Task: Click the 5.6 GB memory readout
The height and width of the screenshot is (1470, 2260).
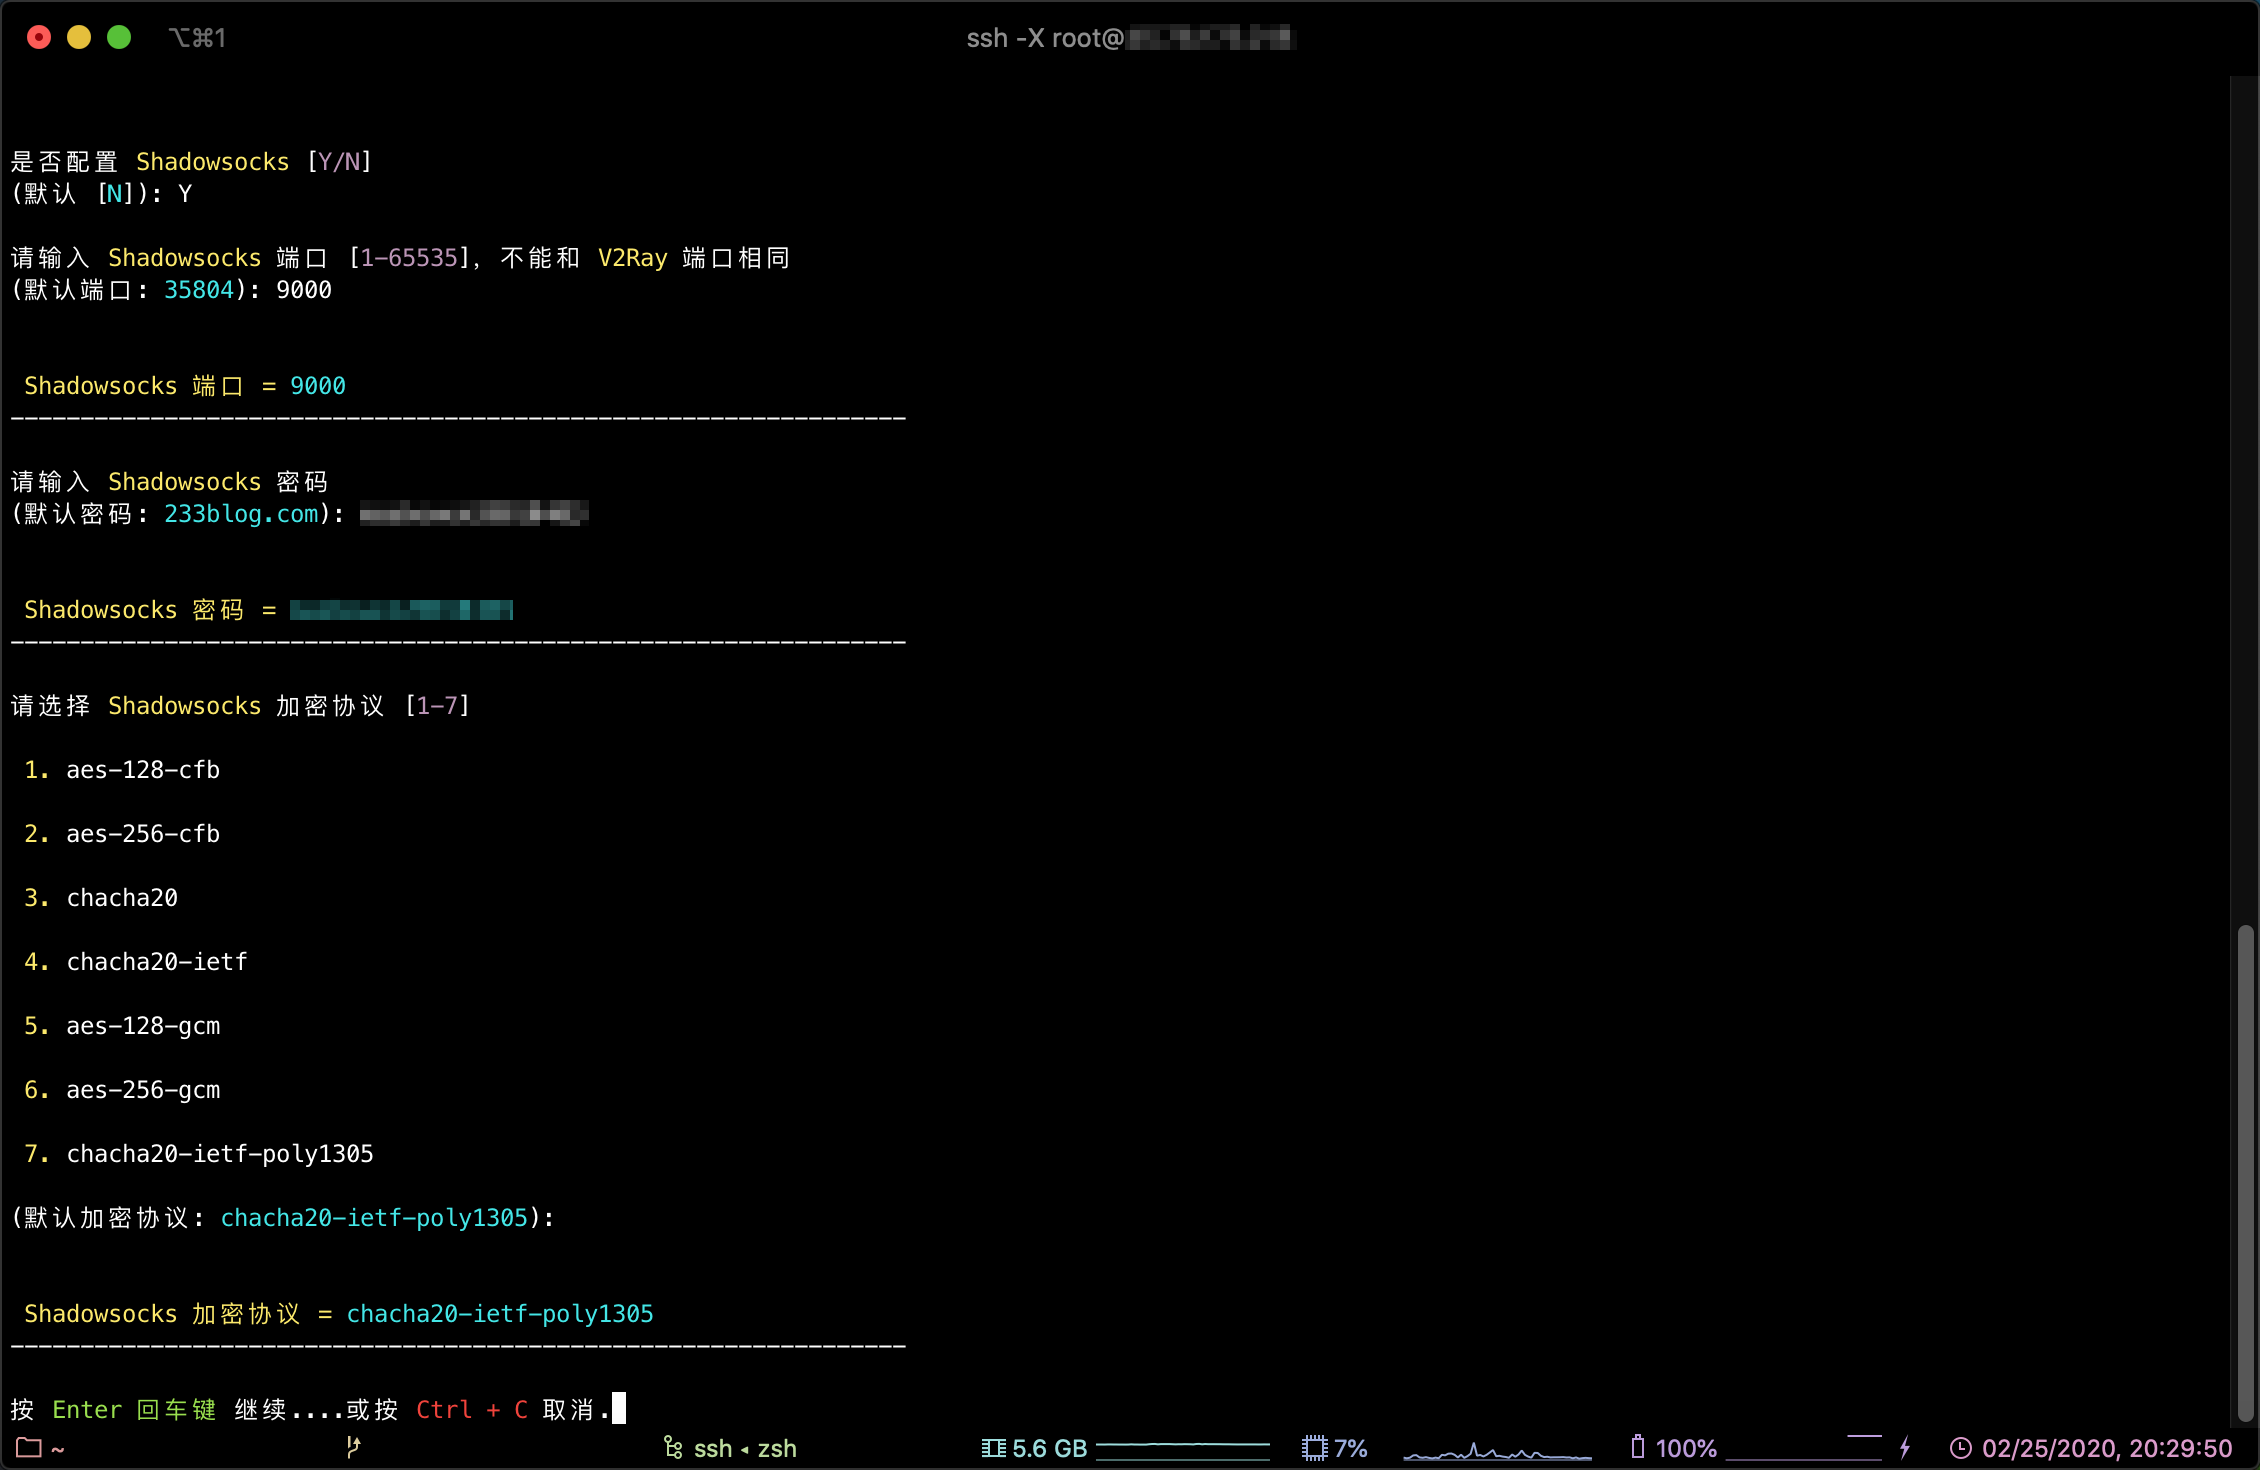Action: (x=1049, y=1448)
